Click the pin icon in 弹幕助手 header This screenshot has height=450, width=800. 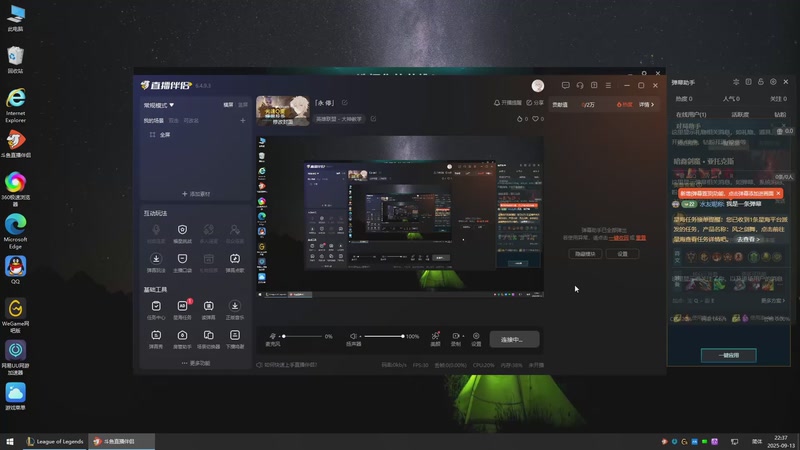[736, 82]
